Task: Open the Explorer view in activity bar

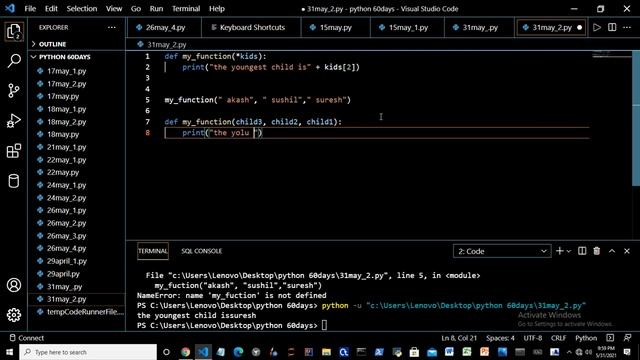Action: 14,31
